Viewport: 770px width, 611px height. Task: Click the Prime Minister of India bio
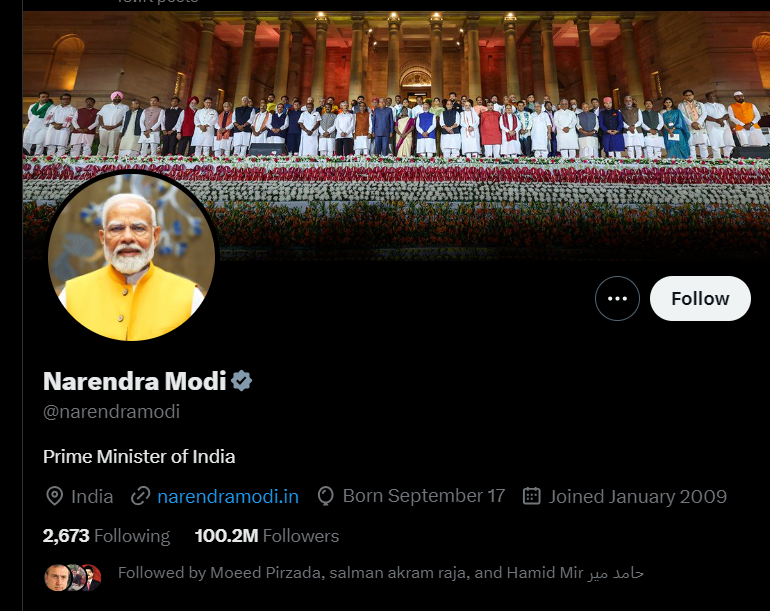pos(139,457)
